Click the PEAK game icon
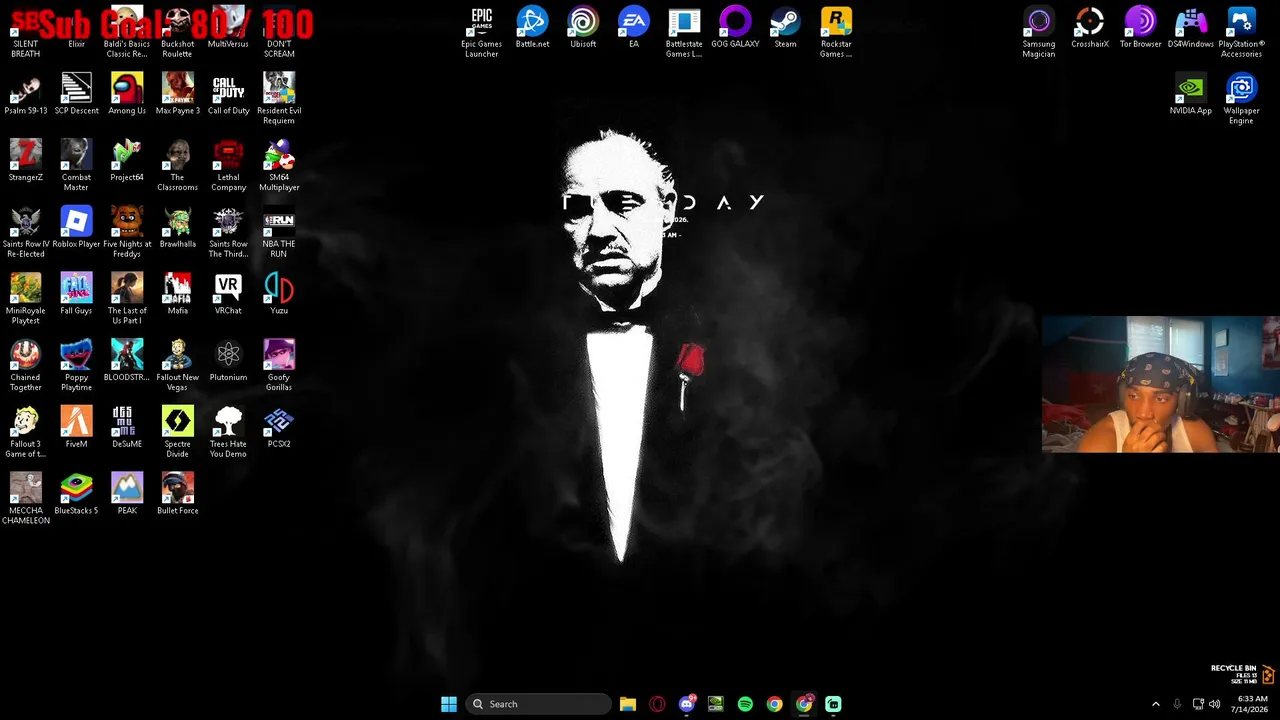 pos(127,495)
